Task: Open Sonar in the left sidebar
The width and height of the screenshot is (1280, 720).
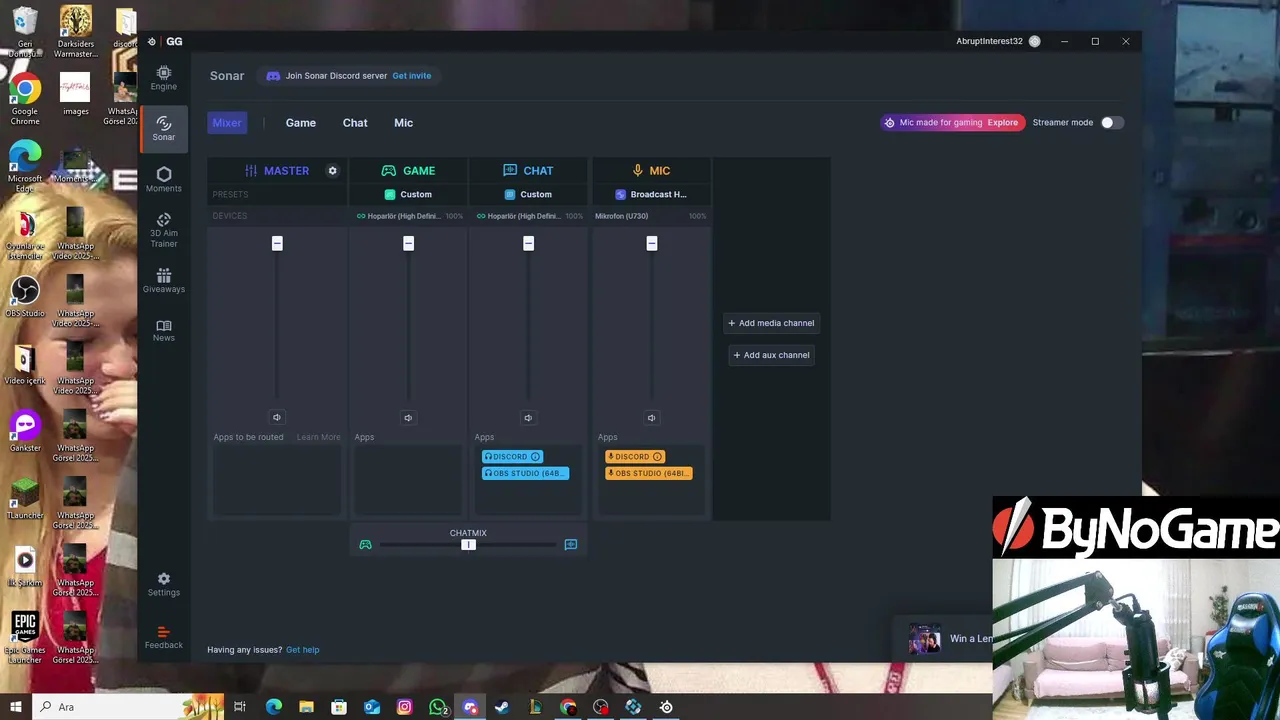Action: pyautogui.click(x=164, y=129)
